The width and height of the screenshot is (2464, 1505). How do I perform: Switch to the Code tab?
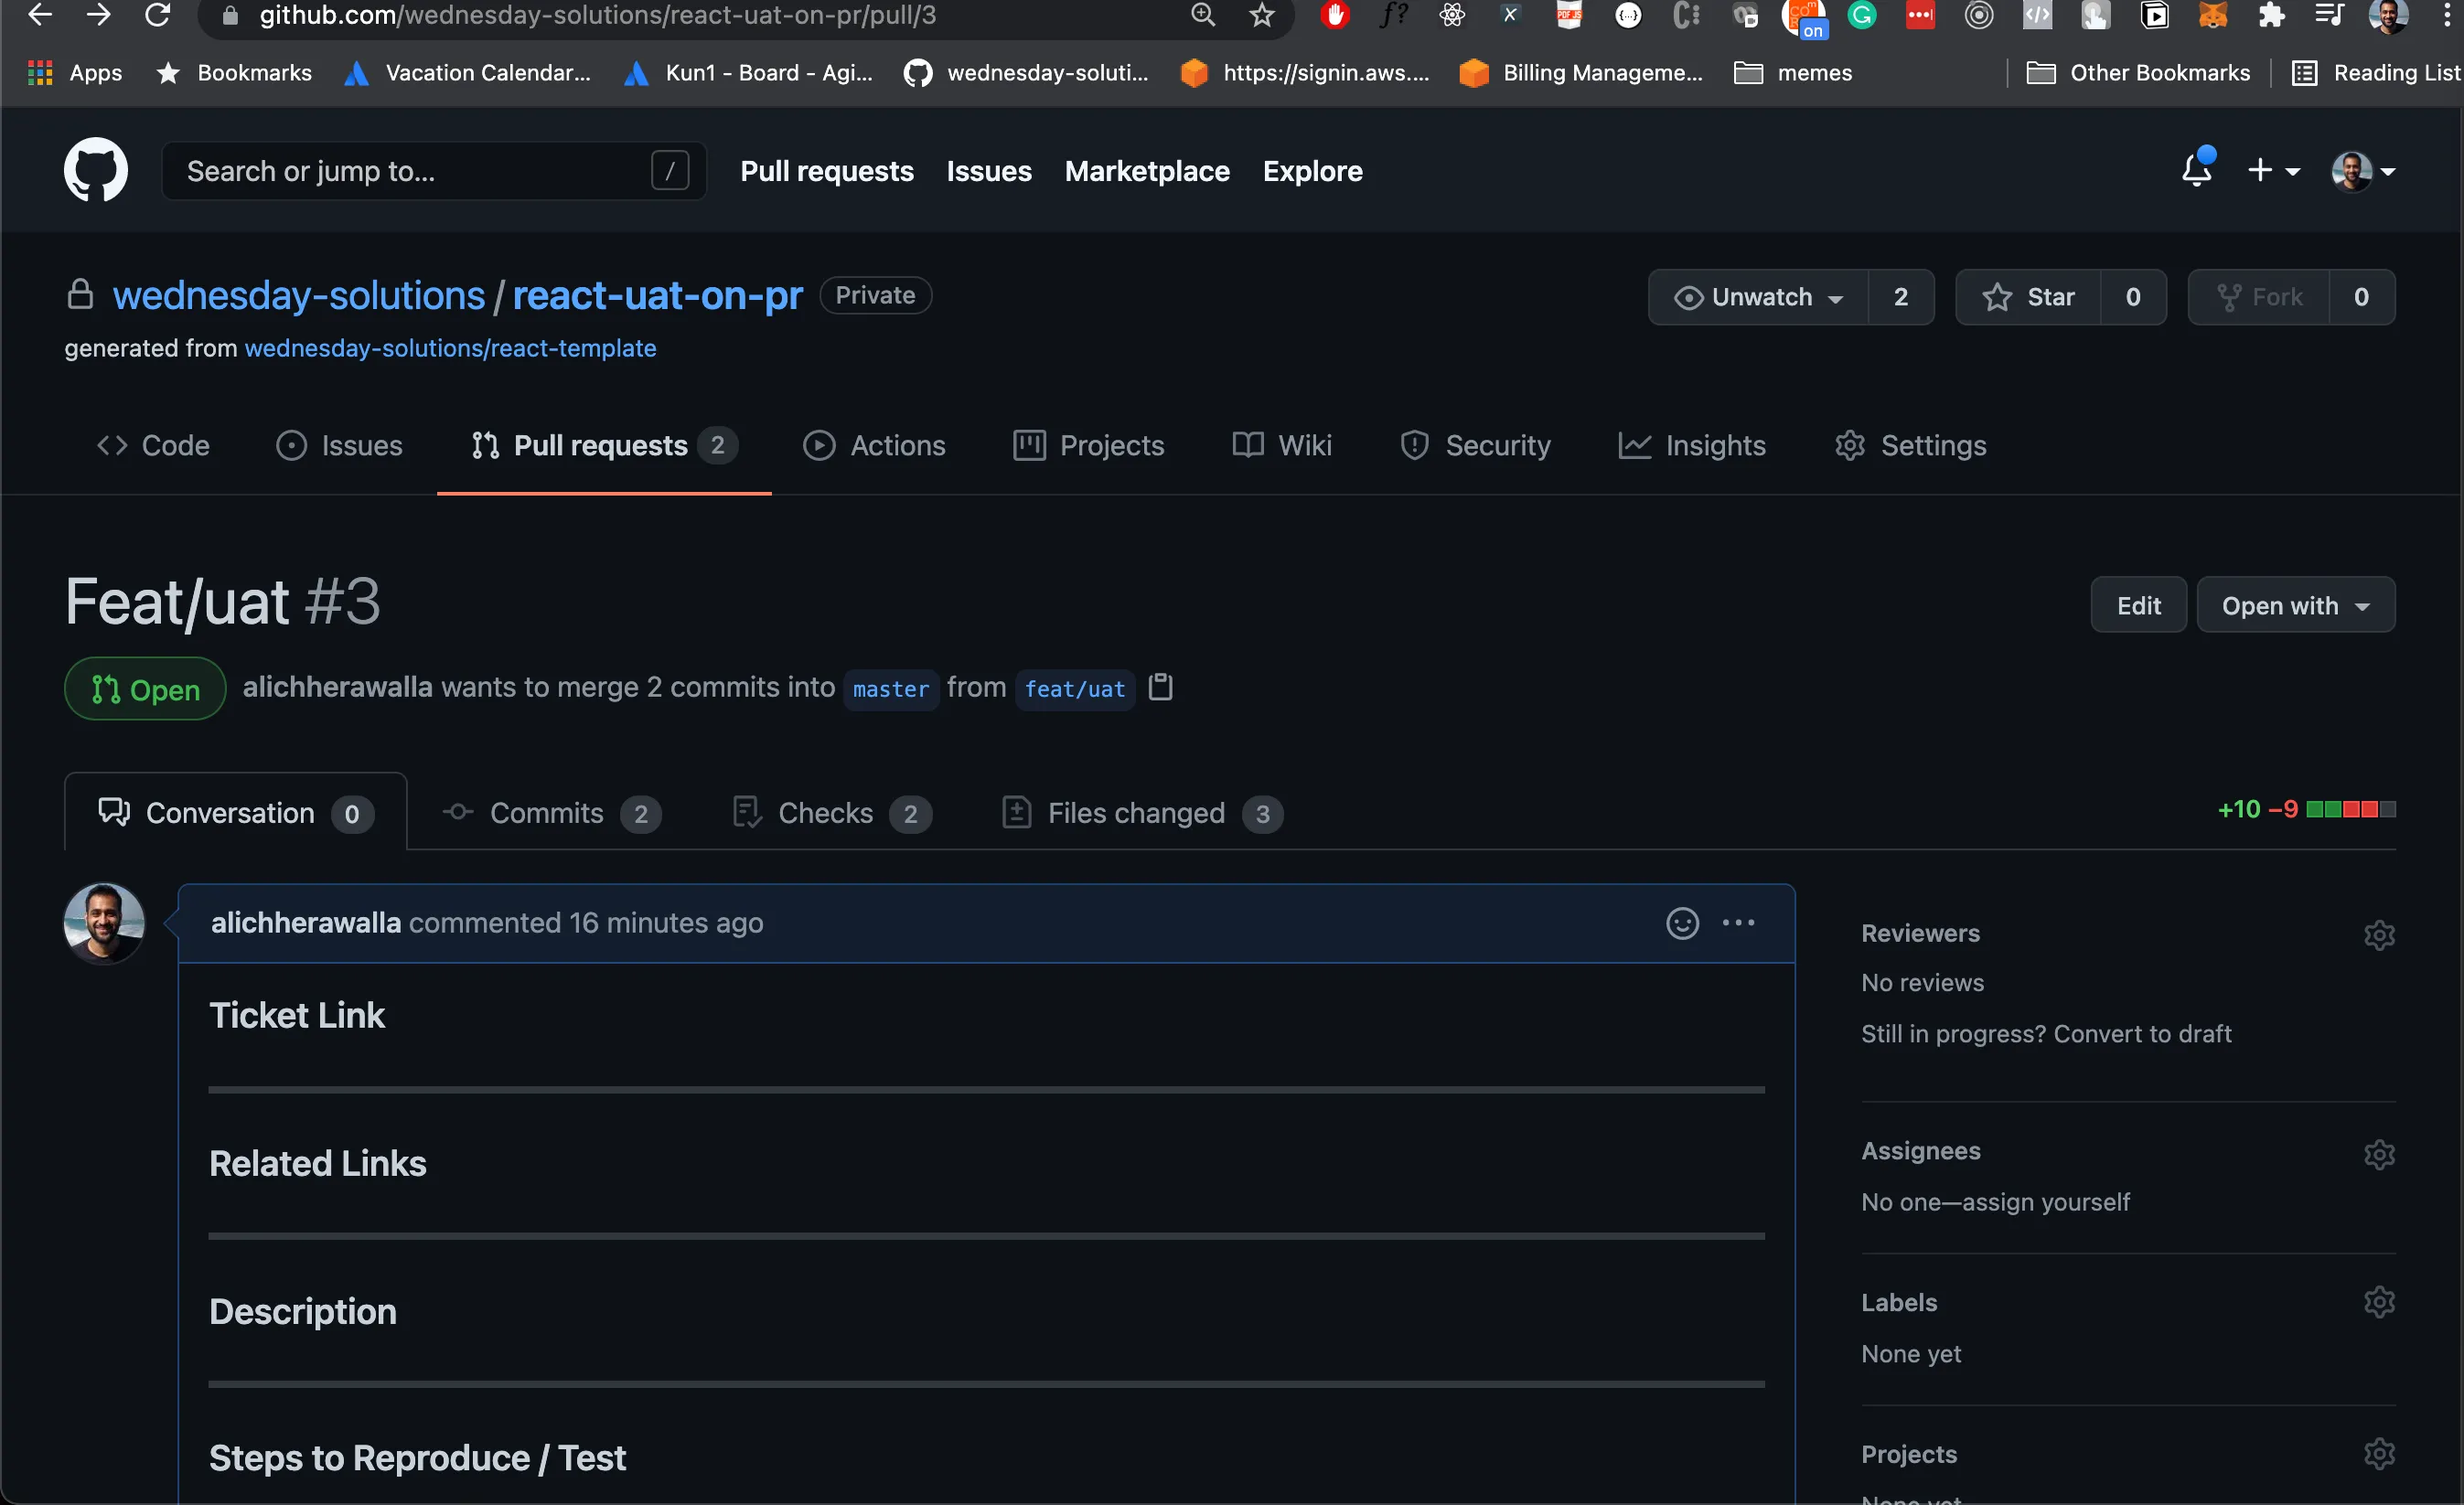[153, 445]
